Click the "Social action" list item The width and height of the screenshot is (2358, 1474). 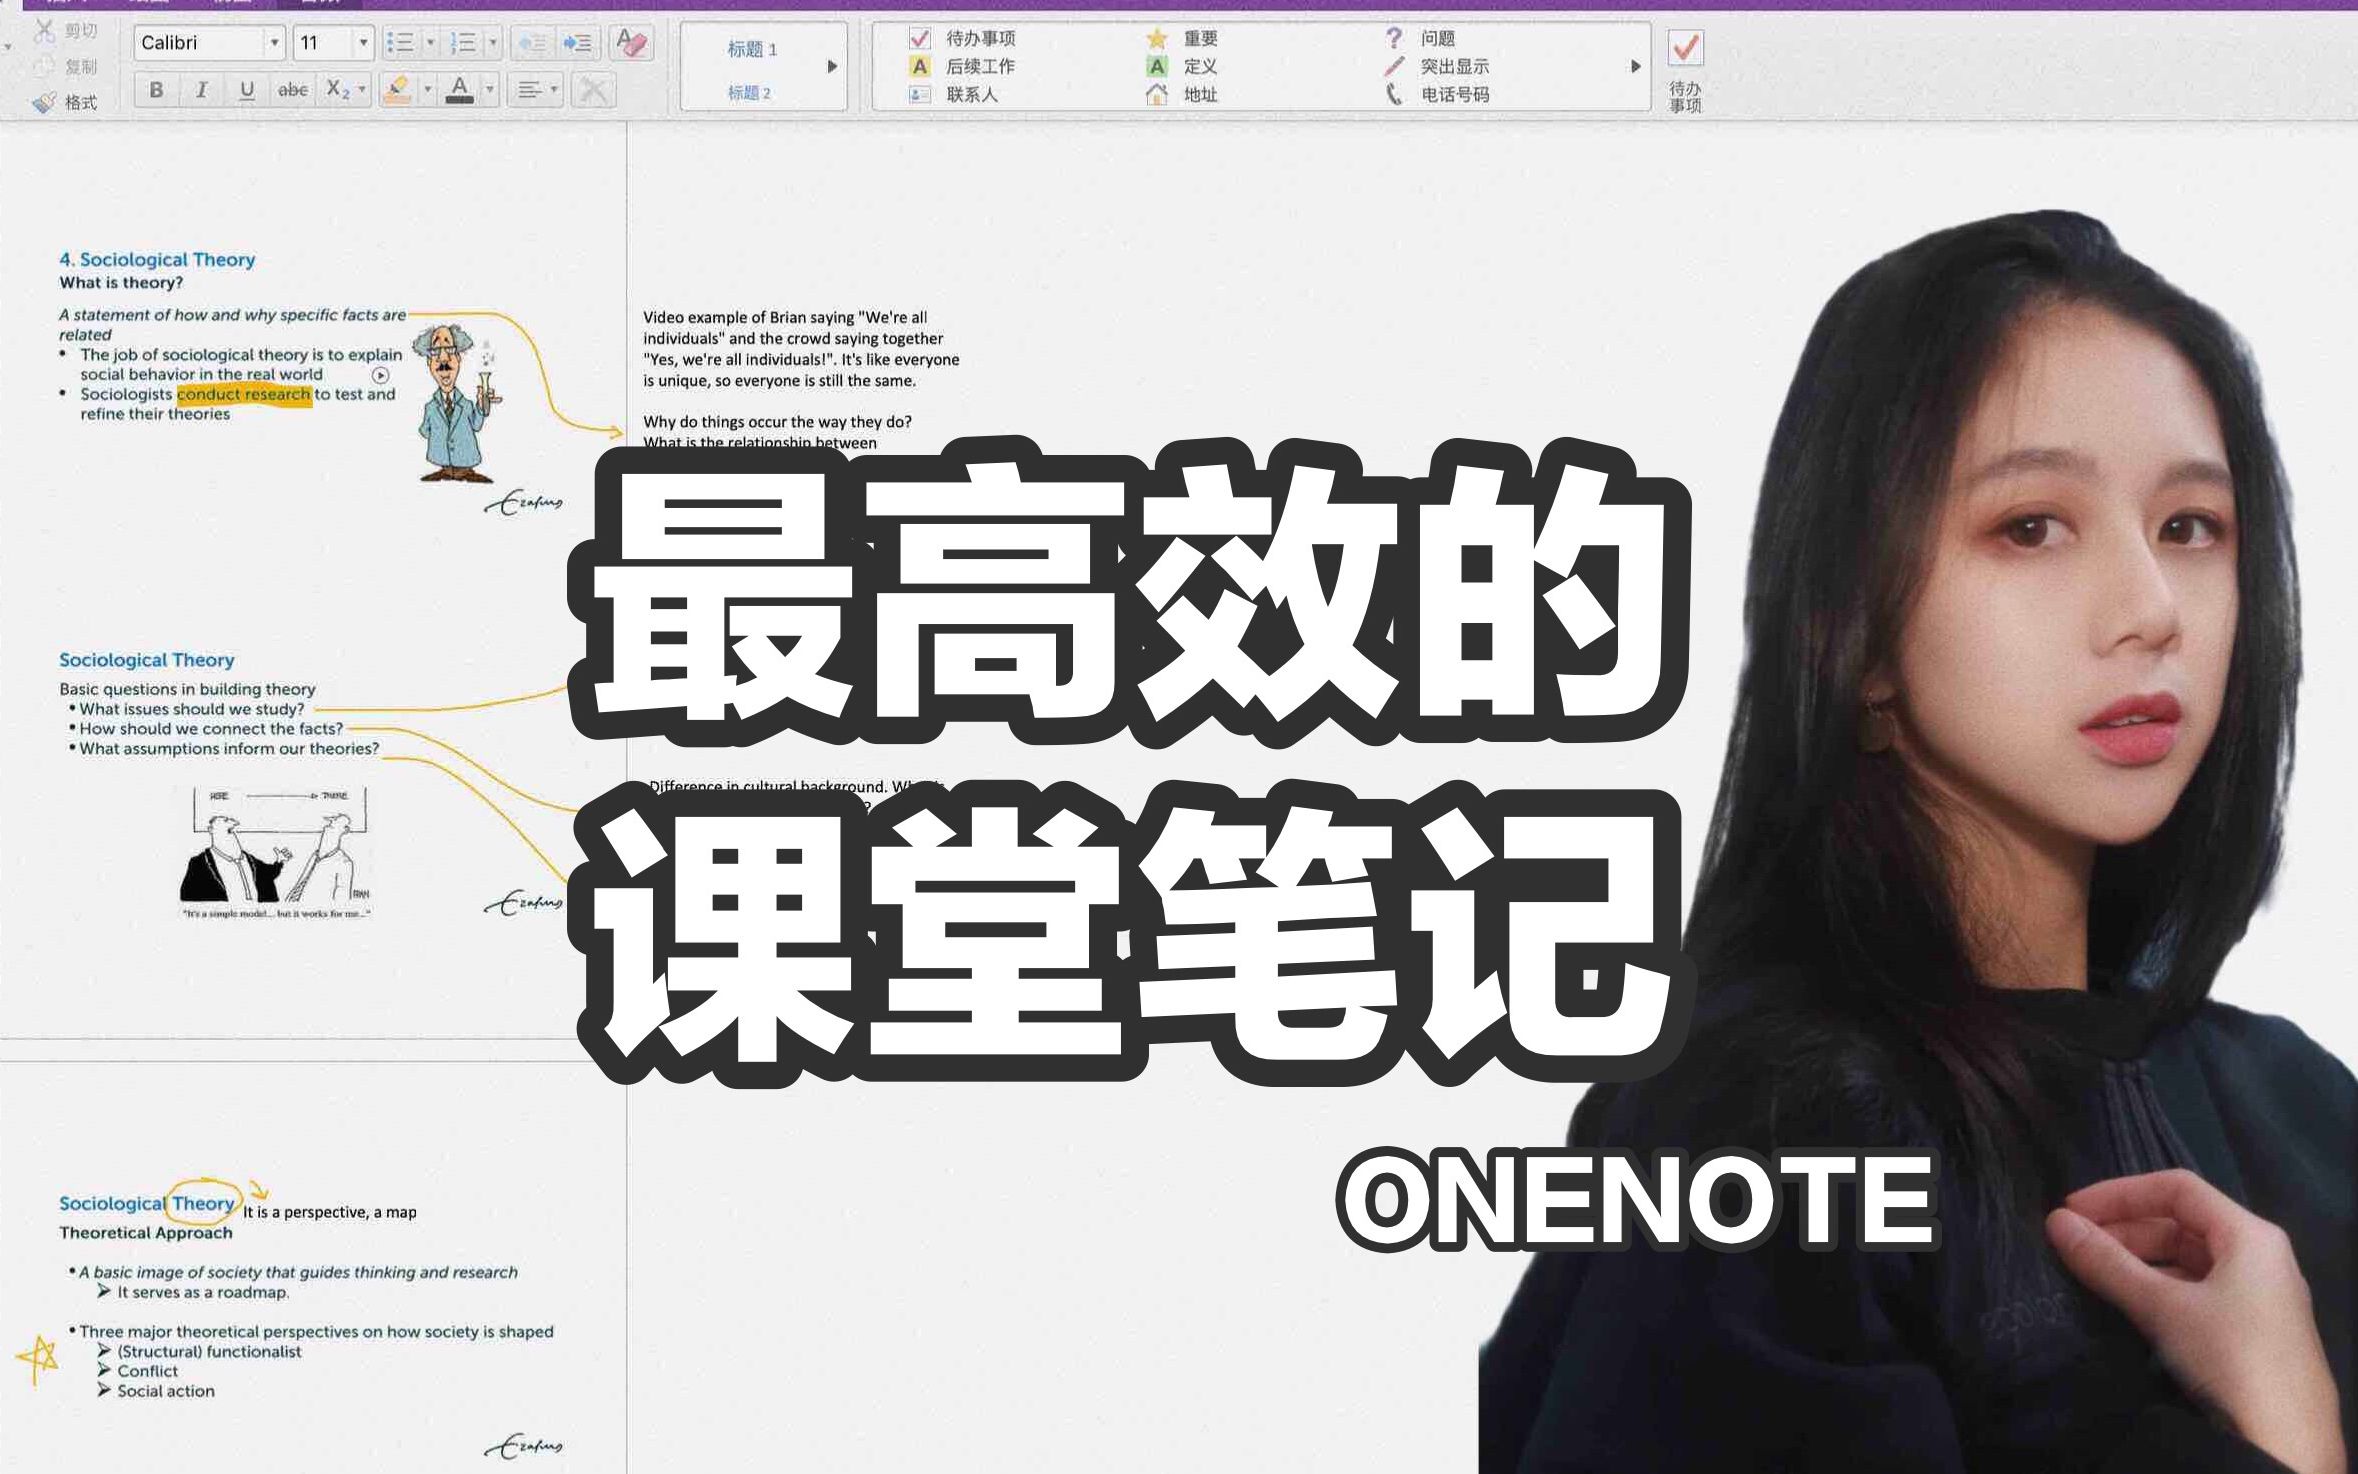tap(166, 1392)
